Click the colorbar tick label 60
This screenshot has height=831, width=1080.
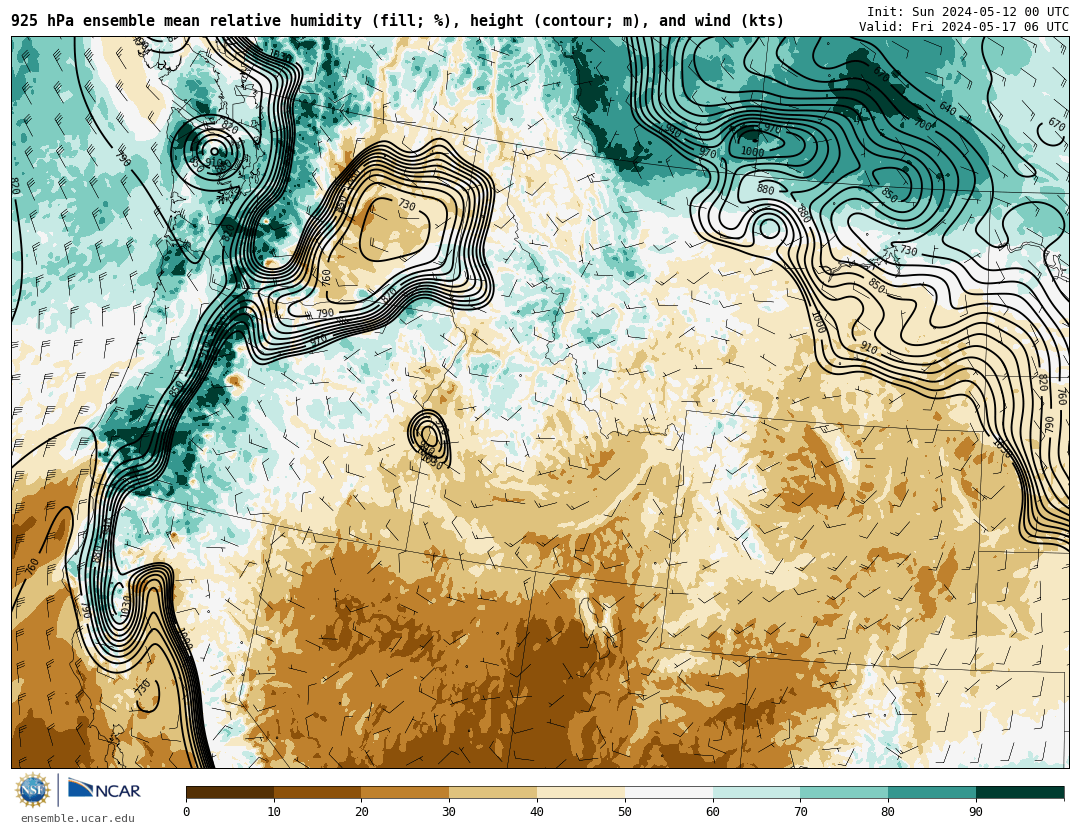(x=713, y=812)
